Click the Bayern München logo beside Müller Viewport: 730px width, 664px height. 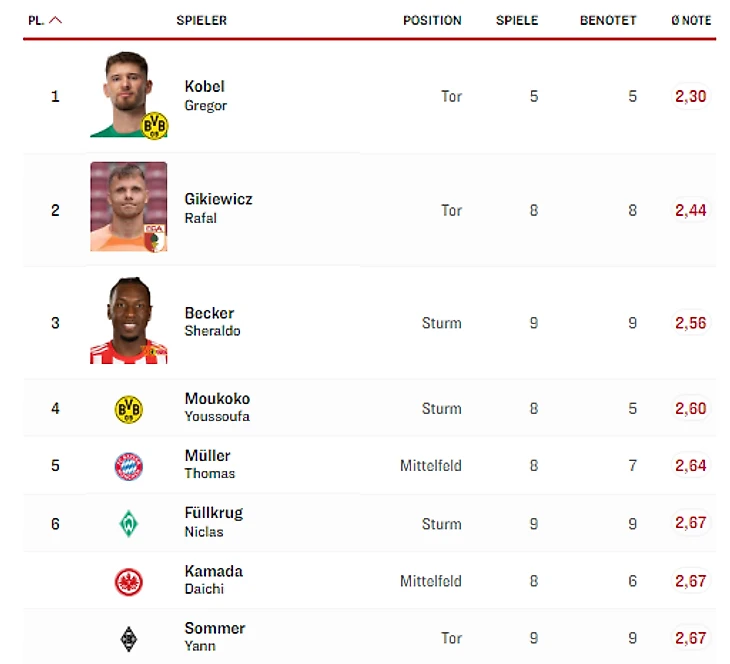pos(128,466)
